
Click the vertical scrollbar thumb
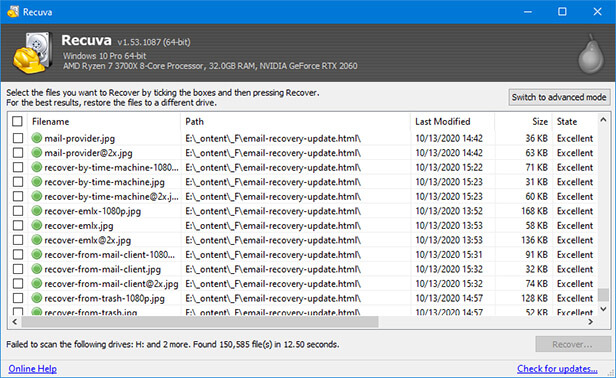603,294
